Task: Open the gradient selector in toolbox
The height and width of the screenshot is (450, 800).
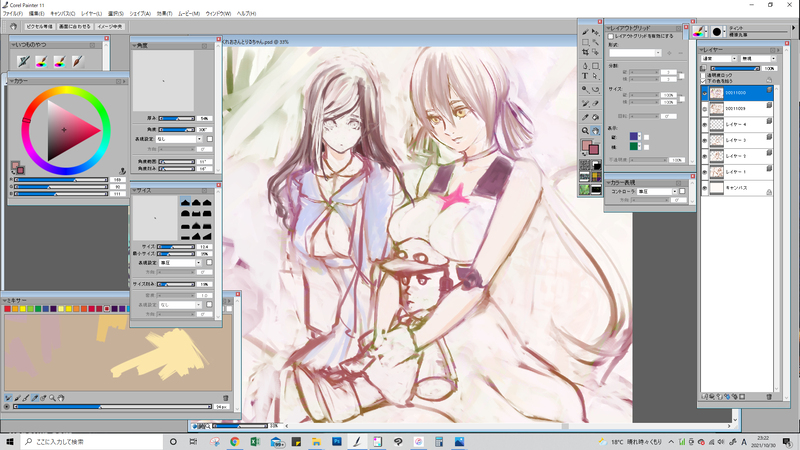Action: [x=595, y=164]
